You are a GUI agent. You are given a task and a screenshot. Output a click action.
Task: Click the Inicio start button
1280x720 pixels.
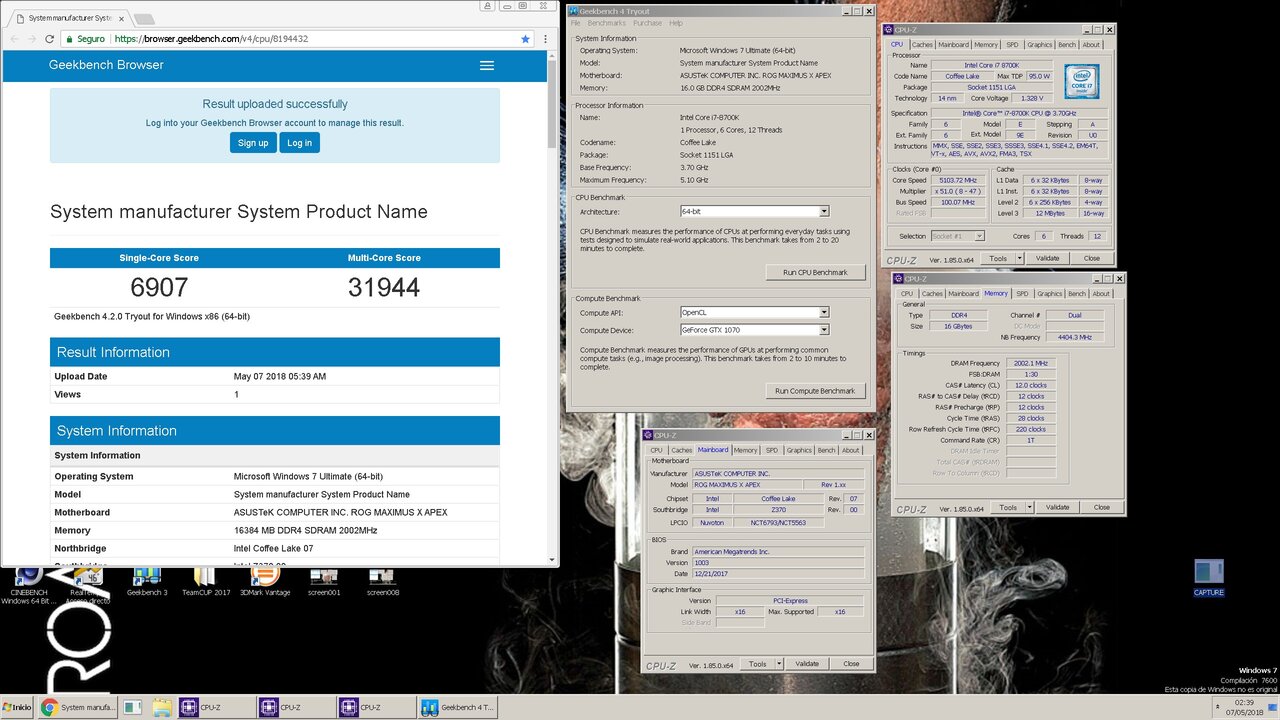tap(17, 707)
